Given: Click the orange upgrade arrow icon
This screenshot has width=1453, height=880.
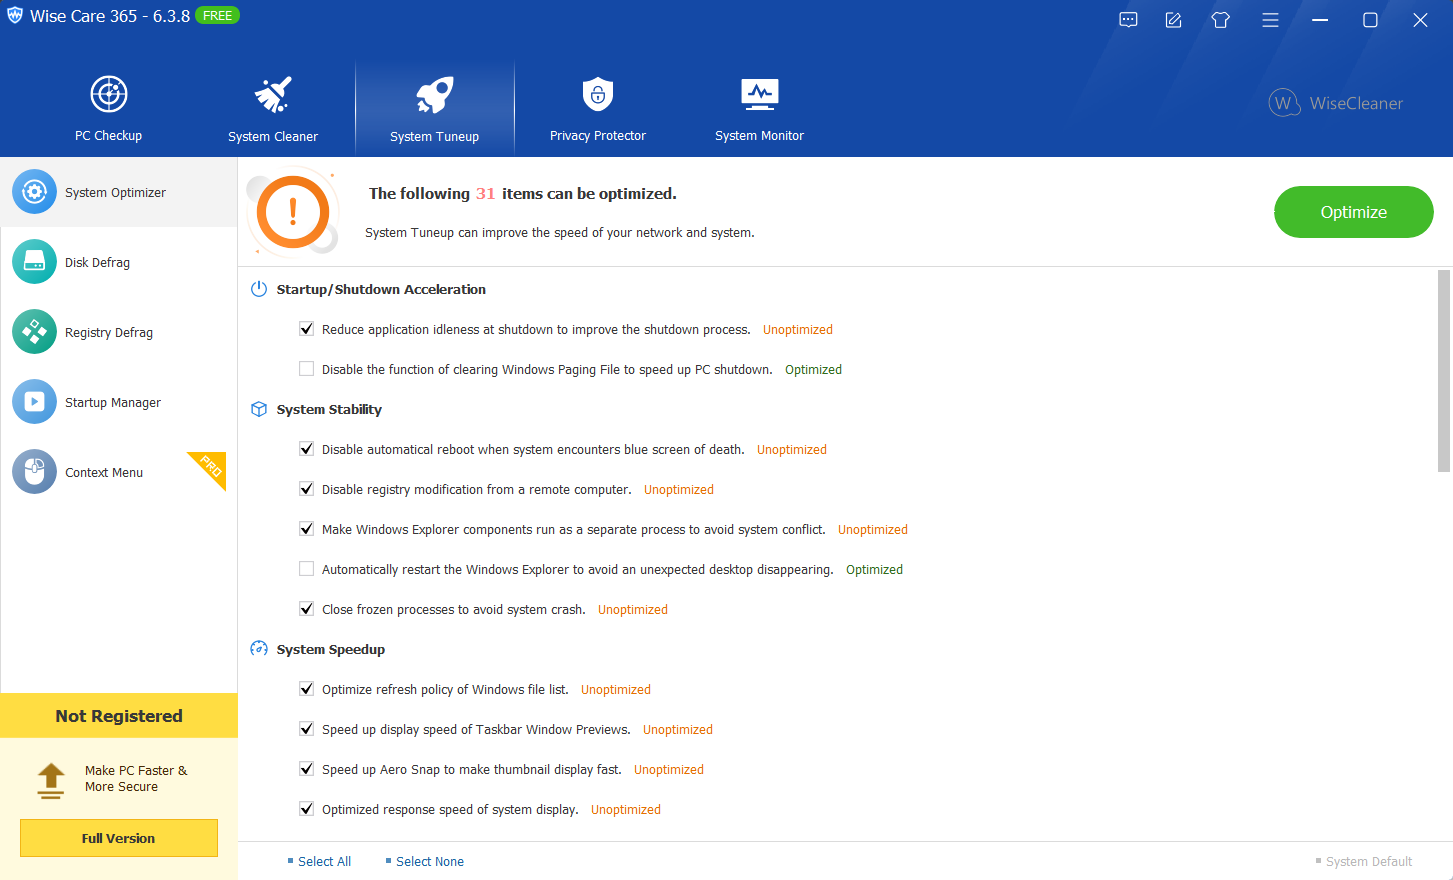Looking at the screenshot, I should pos(51,780).
